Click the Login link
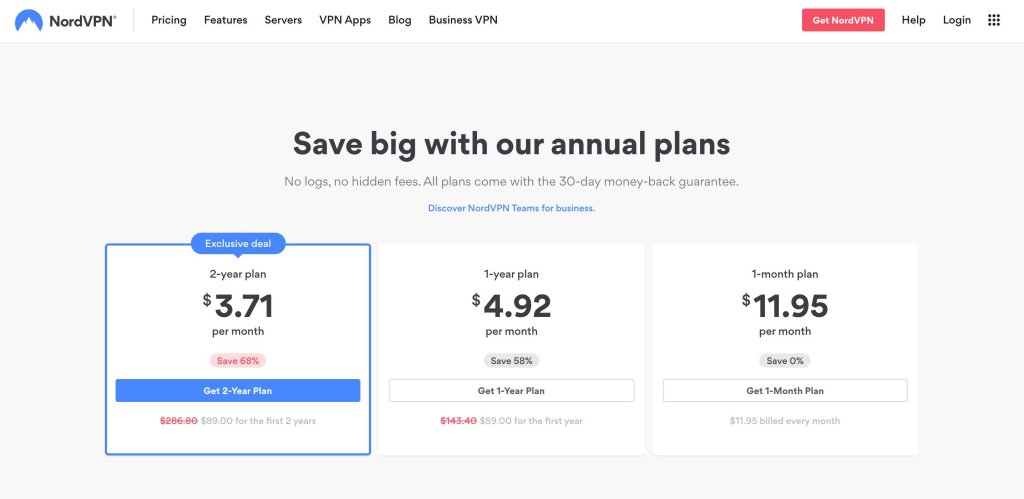Image resolution: width=1024 pixels, height=499 pixels. point(957,20)
